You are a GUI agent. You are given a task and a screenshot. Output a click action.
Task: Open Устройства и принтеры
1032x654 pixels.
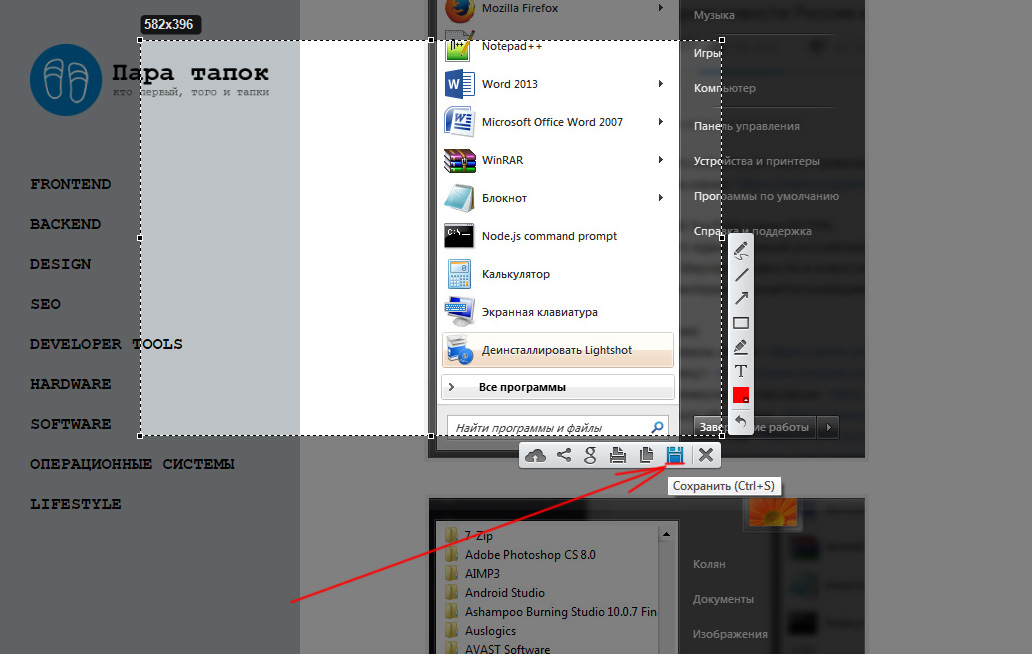756,161
